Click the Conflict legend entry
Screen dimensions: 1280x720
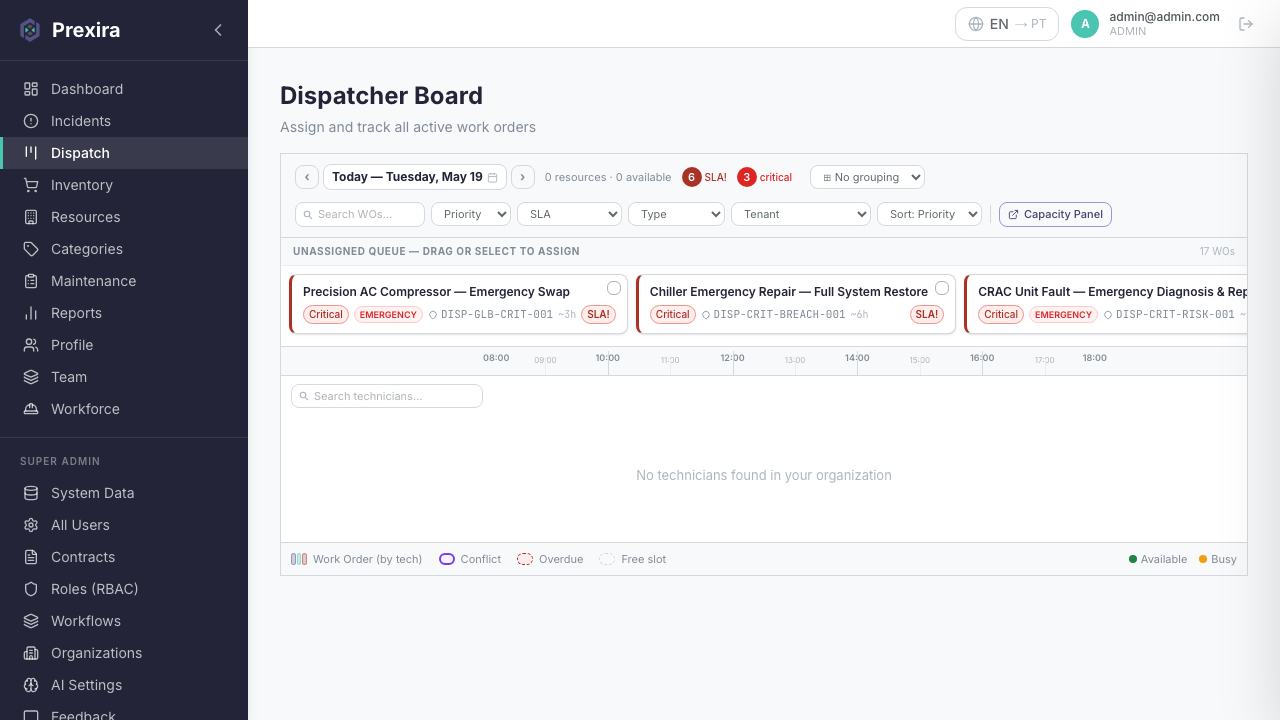[x=470, y=559]
